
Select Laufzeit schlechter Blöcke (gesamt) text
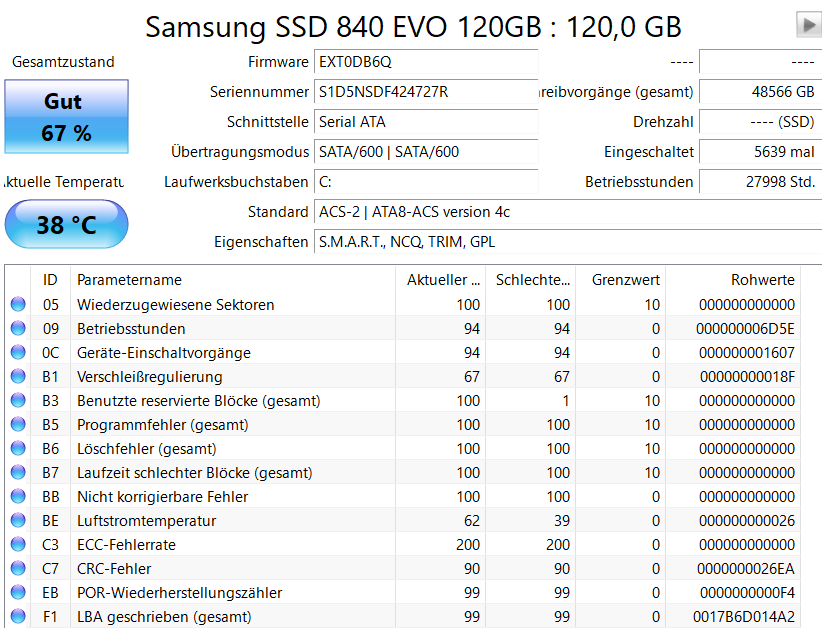pyautogui.click(x=194, y=473)
